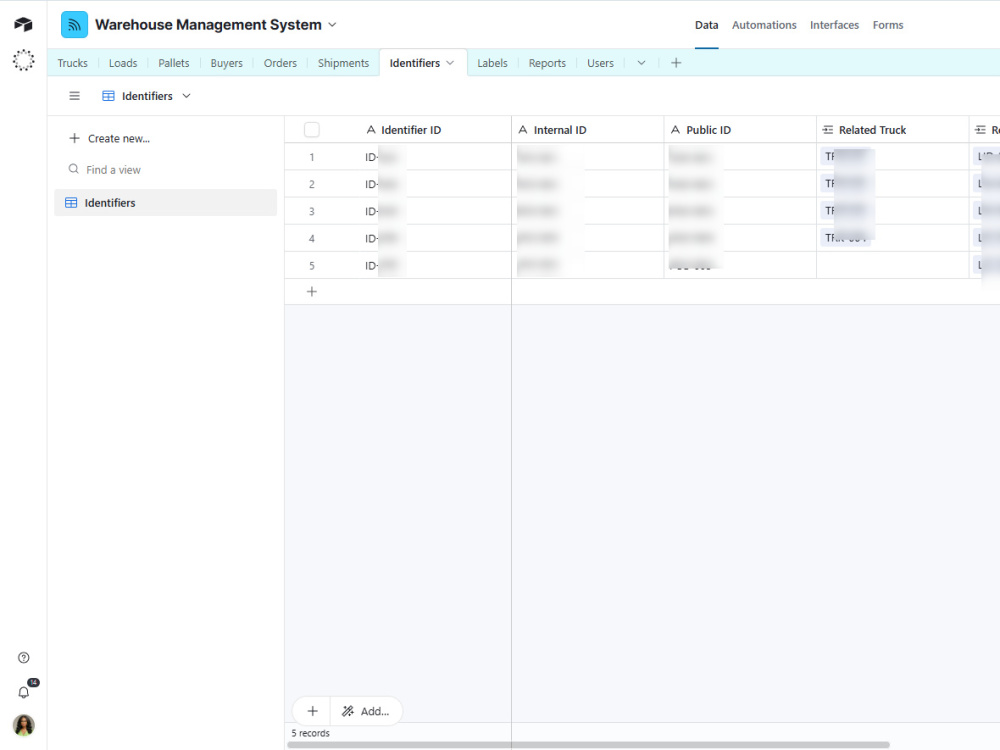Click the Add... button at the bottom

tap(367, 711)
